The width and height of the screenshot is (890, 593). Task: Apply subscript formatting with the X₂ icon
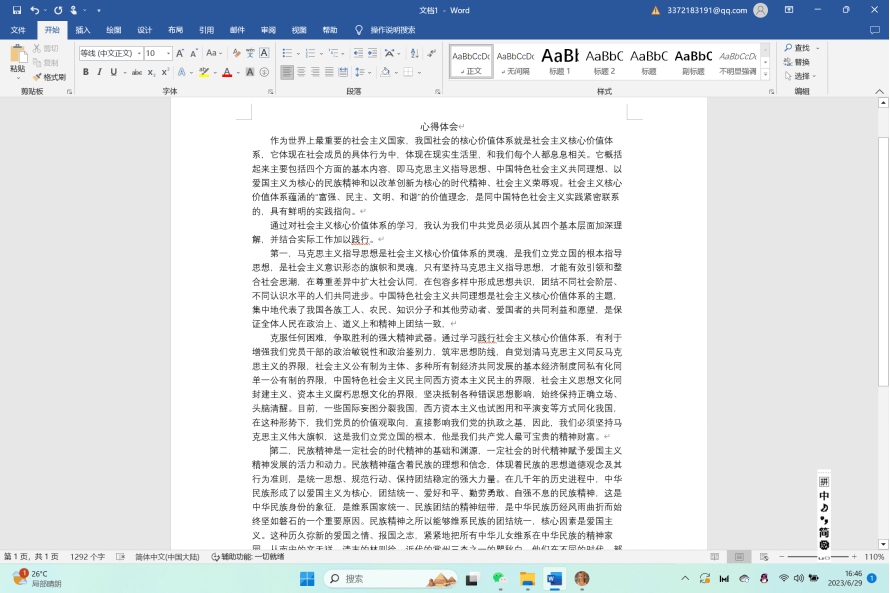coord(151,72)
